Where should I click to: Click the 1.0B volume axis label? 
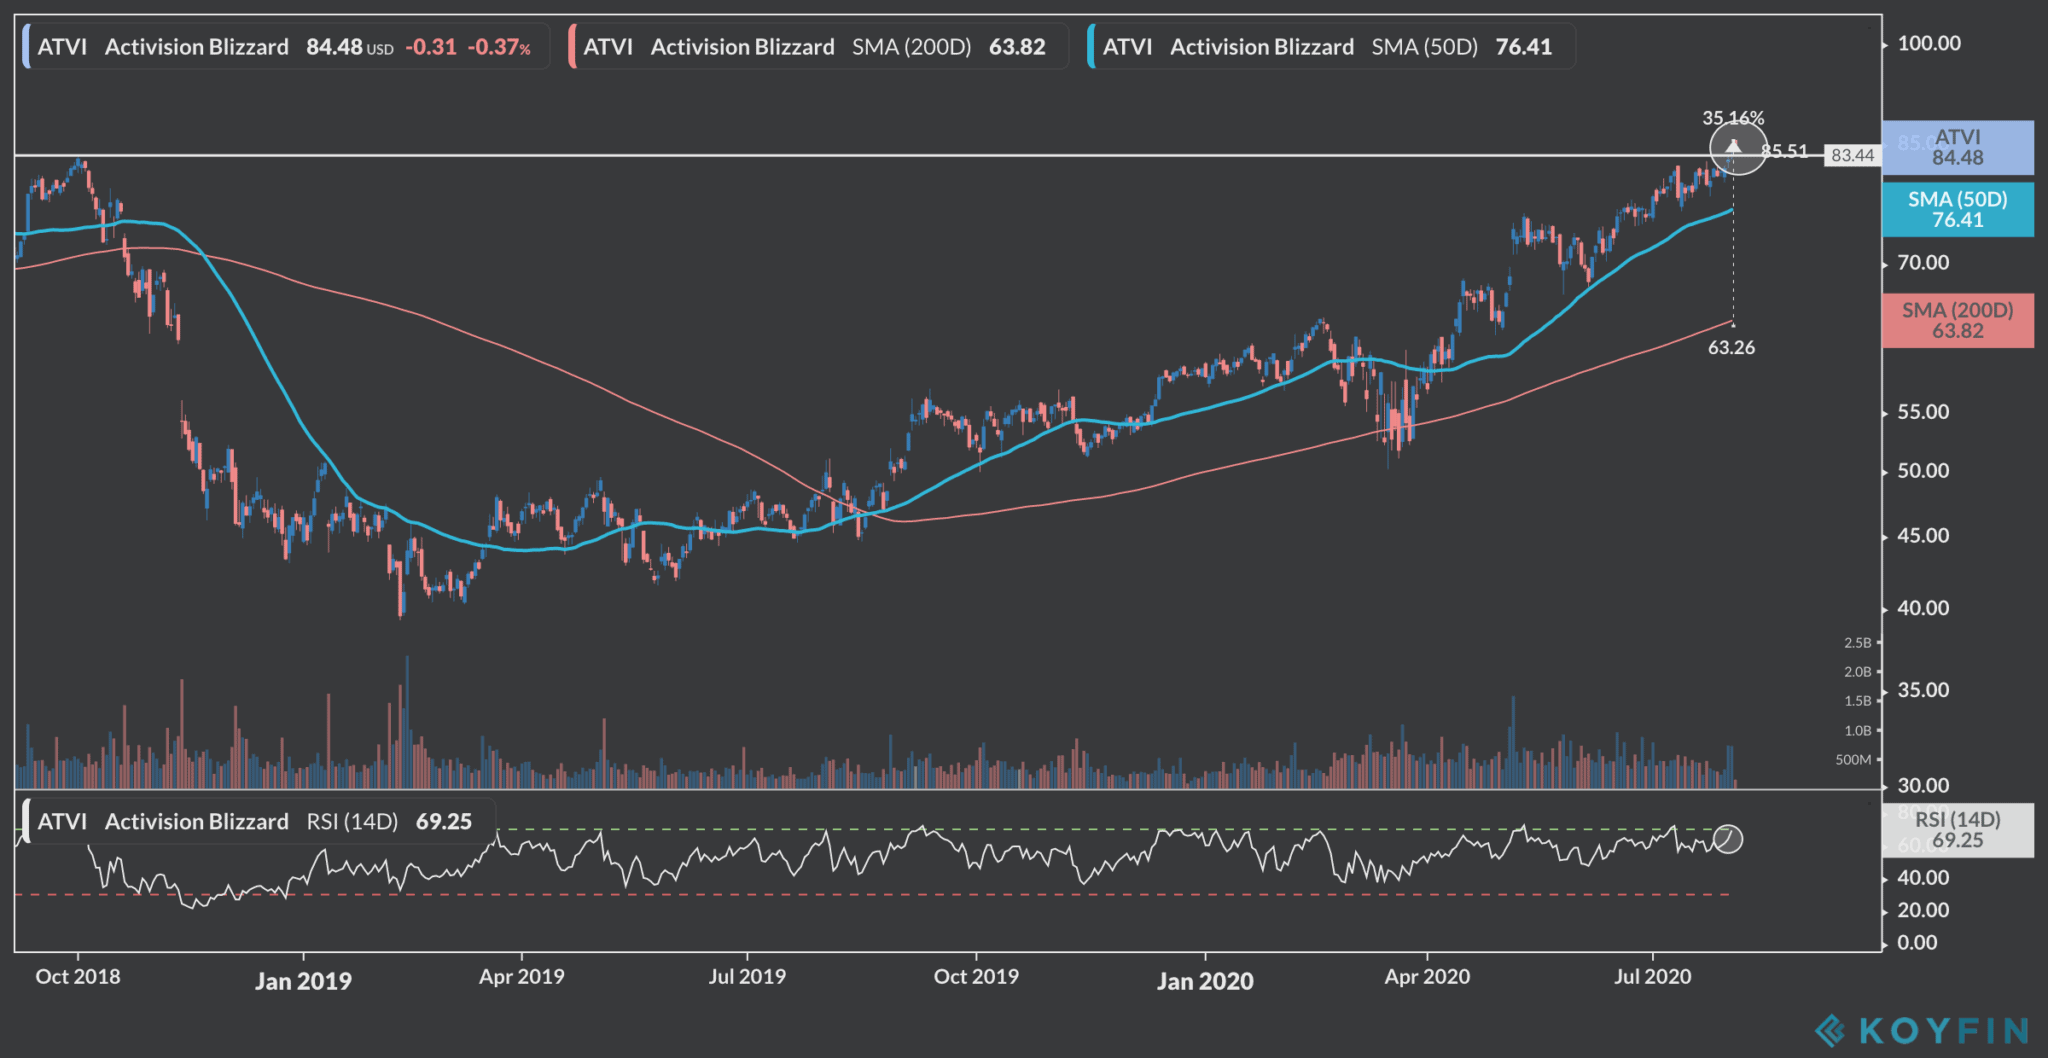[x=1857, y=731]
